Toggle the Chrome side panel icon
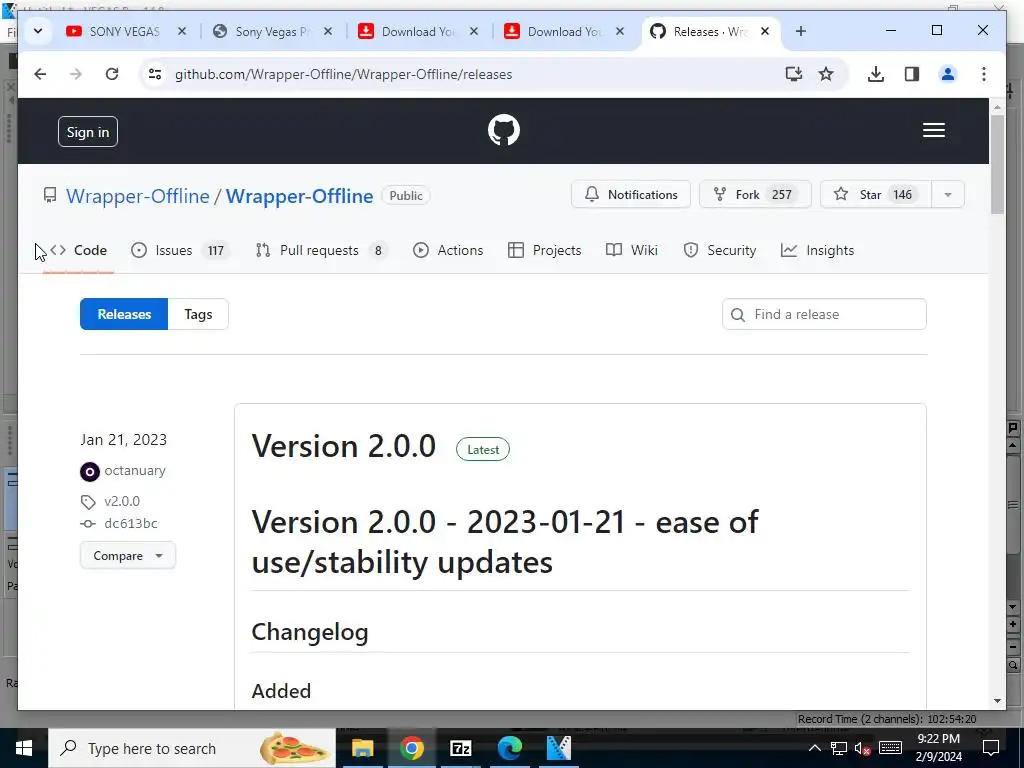Image resolution: width=1024 pixels, height=768 pixels. click(912, 74)
